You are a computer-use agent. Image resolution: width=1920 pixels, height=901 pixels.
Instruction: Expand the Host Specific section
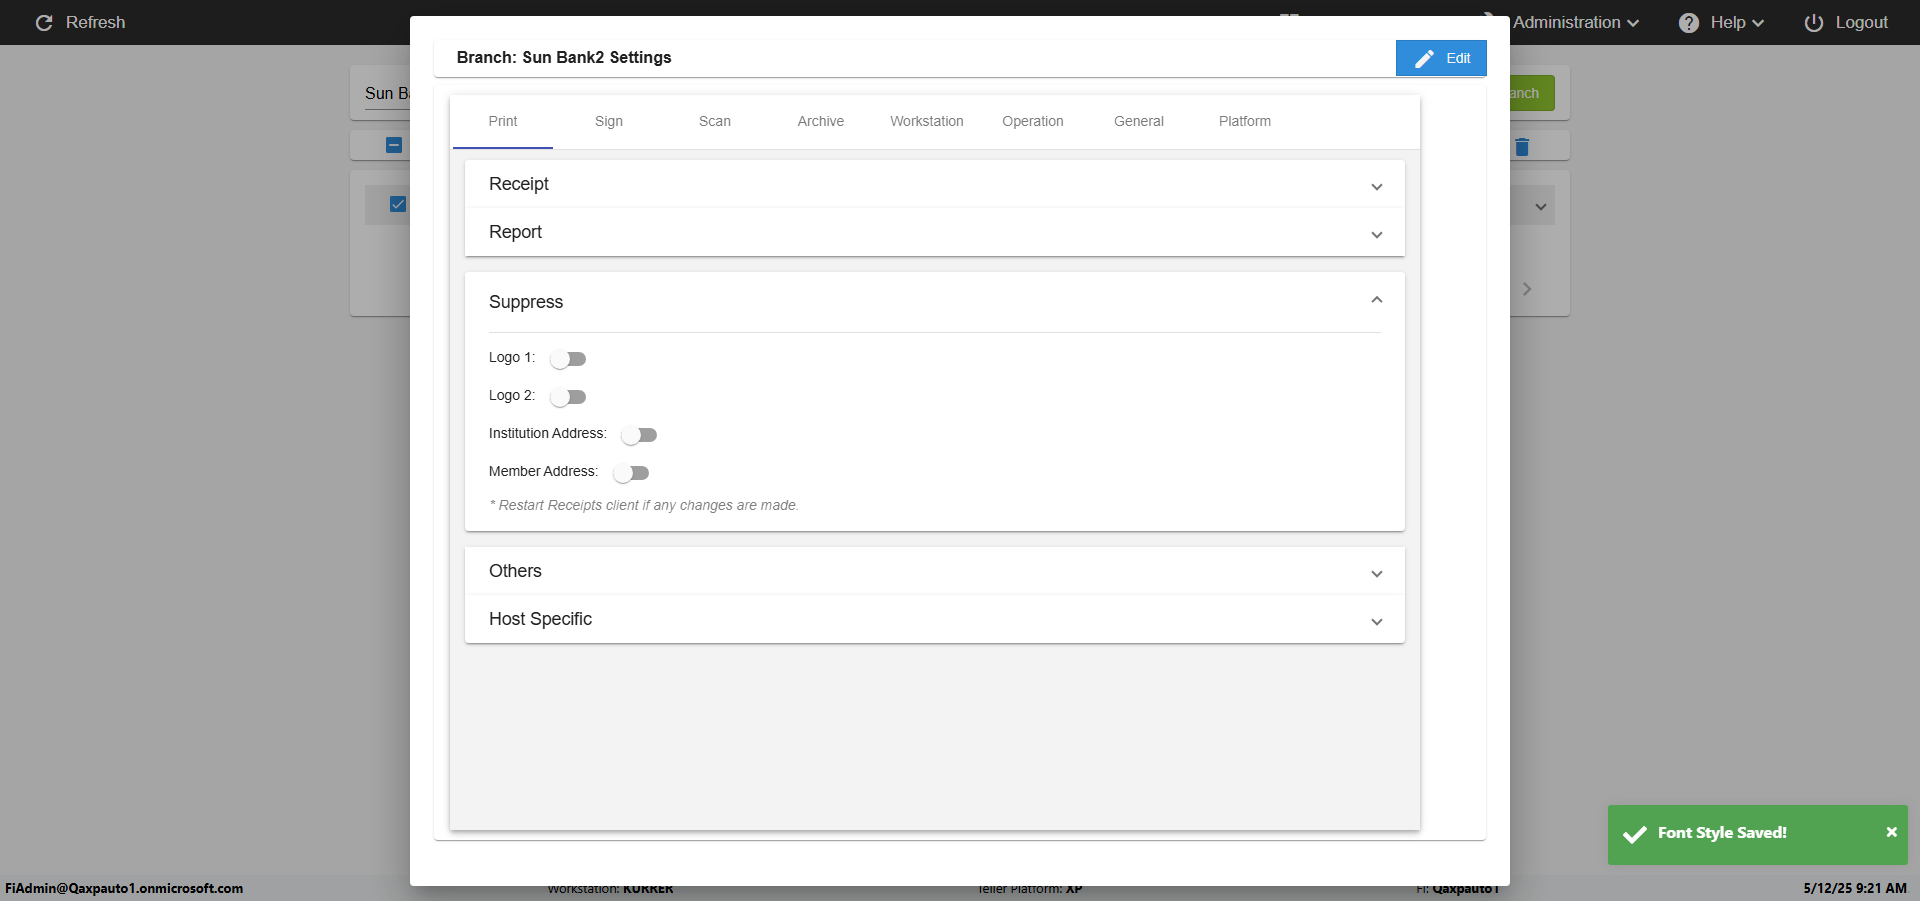(934, 620)
